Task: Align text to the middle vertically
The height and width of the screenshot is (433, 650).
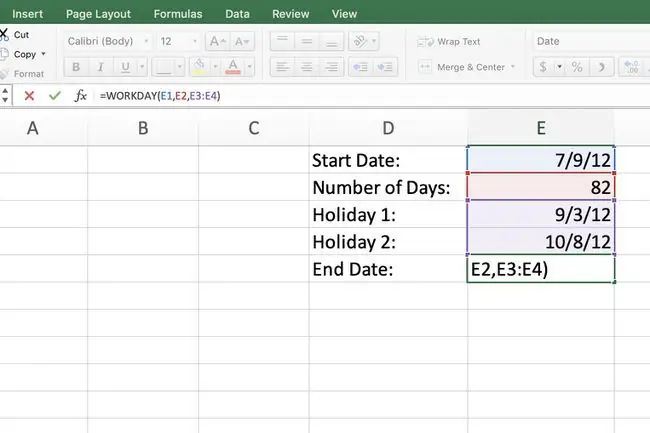Action: tap(307, 41)
